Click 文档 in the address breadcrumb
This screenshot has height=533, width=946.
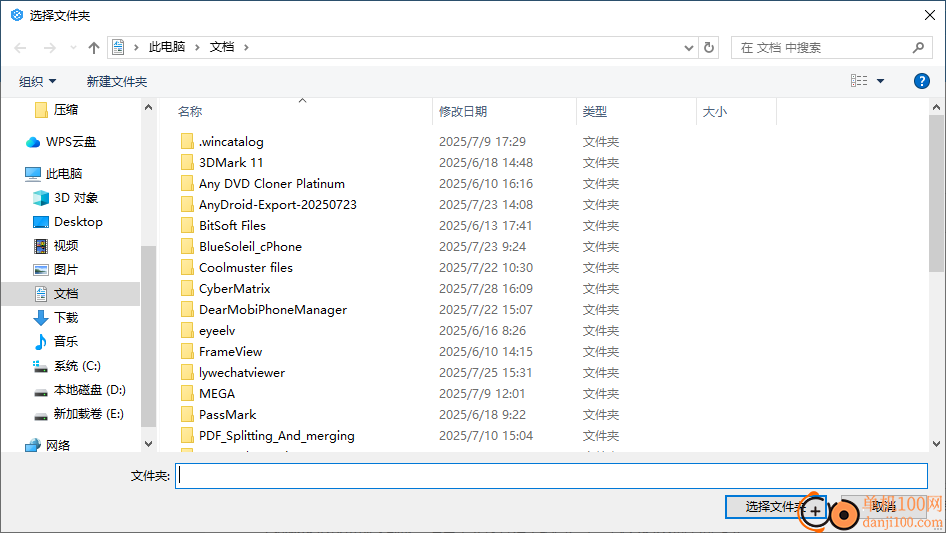point(221,47)
